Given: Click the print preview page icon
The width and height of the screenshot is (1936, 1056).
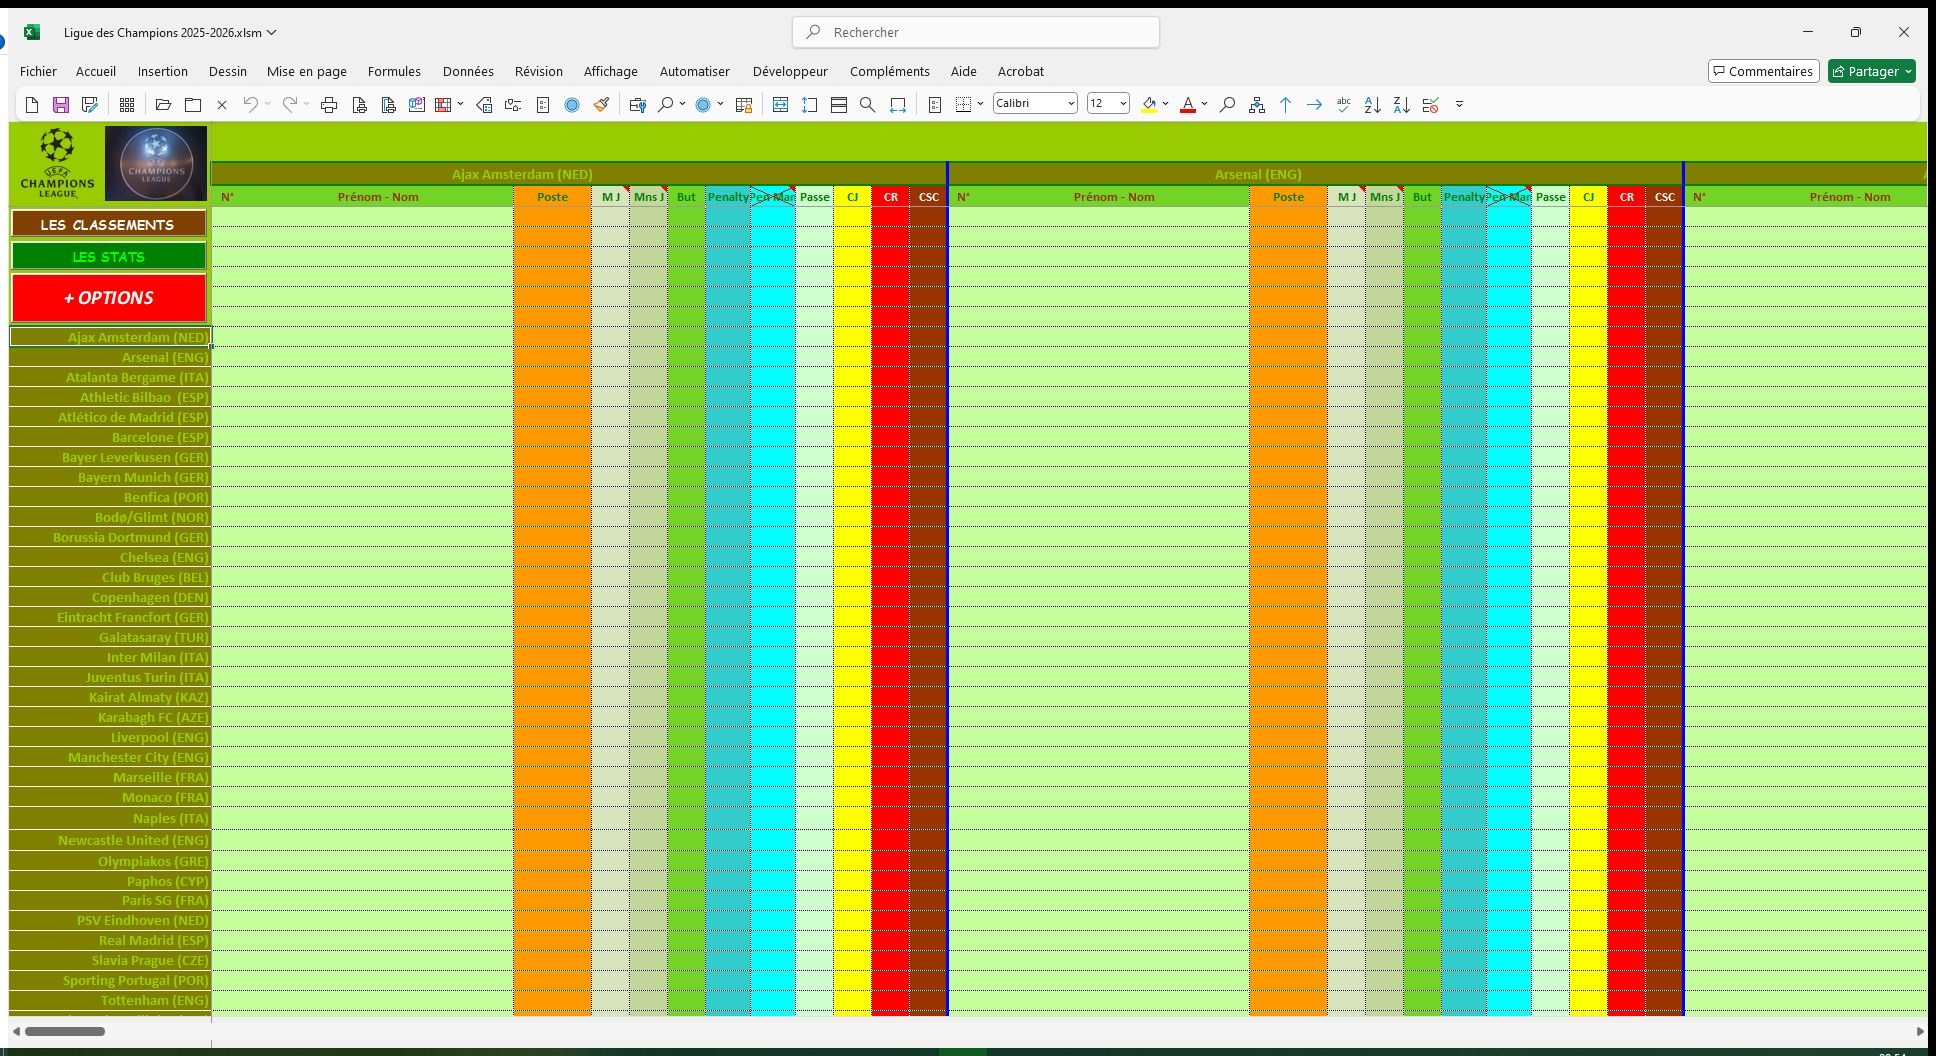Looking at the screenshot, I should tap(359, 104).
